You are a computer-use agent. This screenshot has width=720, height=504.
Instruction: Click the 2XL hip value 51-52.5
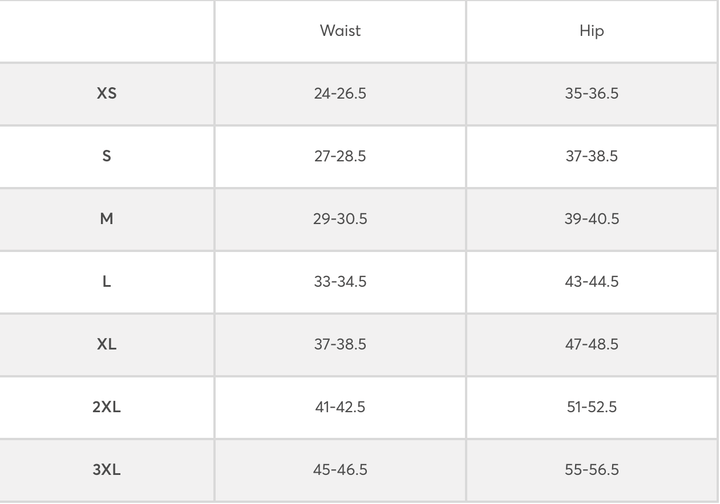click(591, 407)
